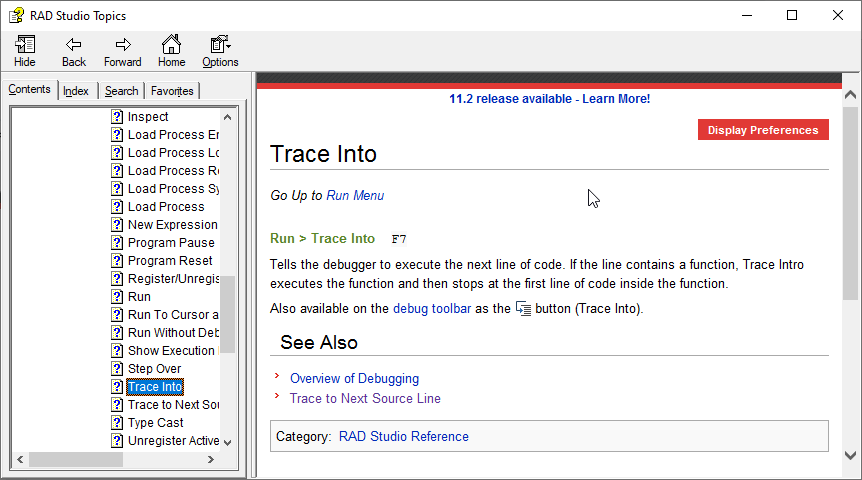
Task: Select the highlighted Trace Into topic
Action: (155, 387)
